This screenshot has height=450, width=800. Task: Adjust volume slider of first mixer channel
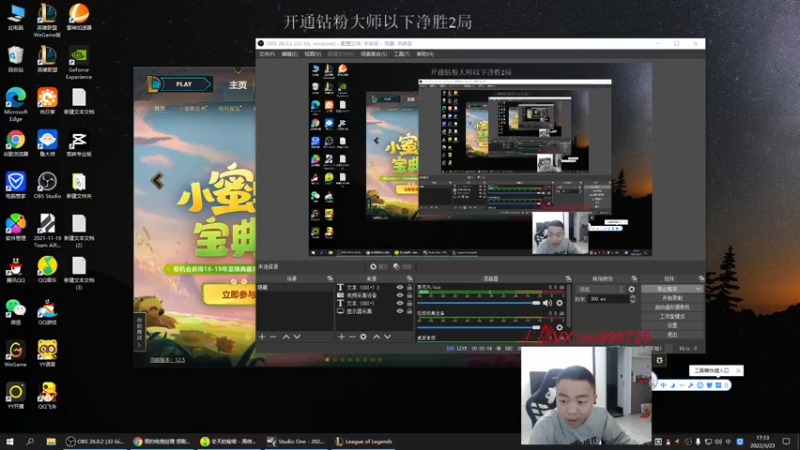click(x=479, y=303)
